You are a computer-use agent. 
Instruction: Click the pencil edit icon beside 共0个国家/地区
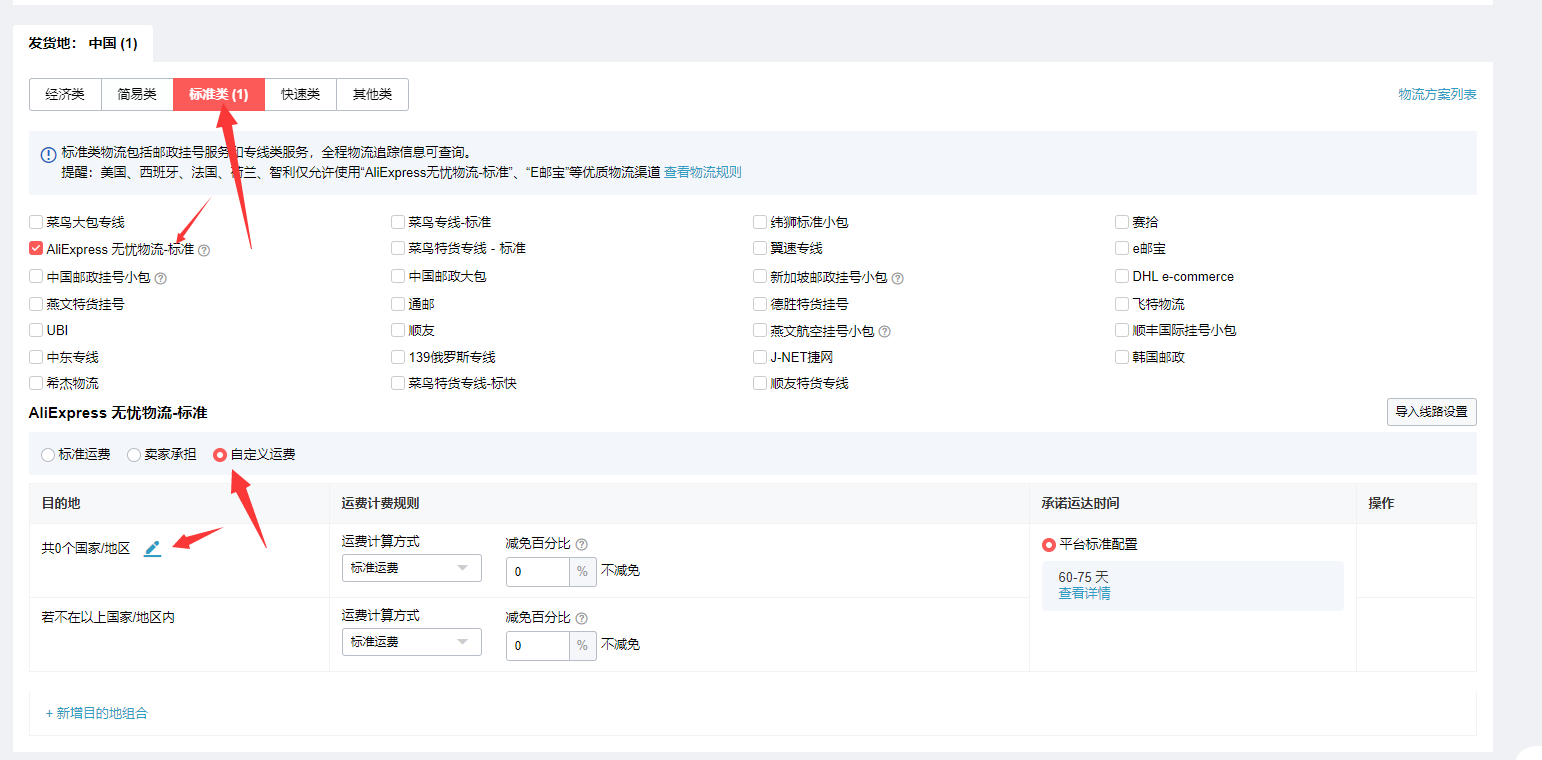pyautogui.click(x=152, y=548)
